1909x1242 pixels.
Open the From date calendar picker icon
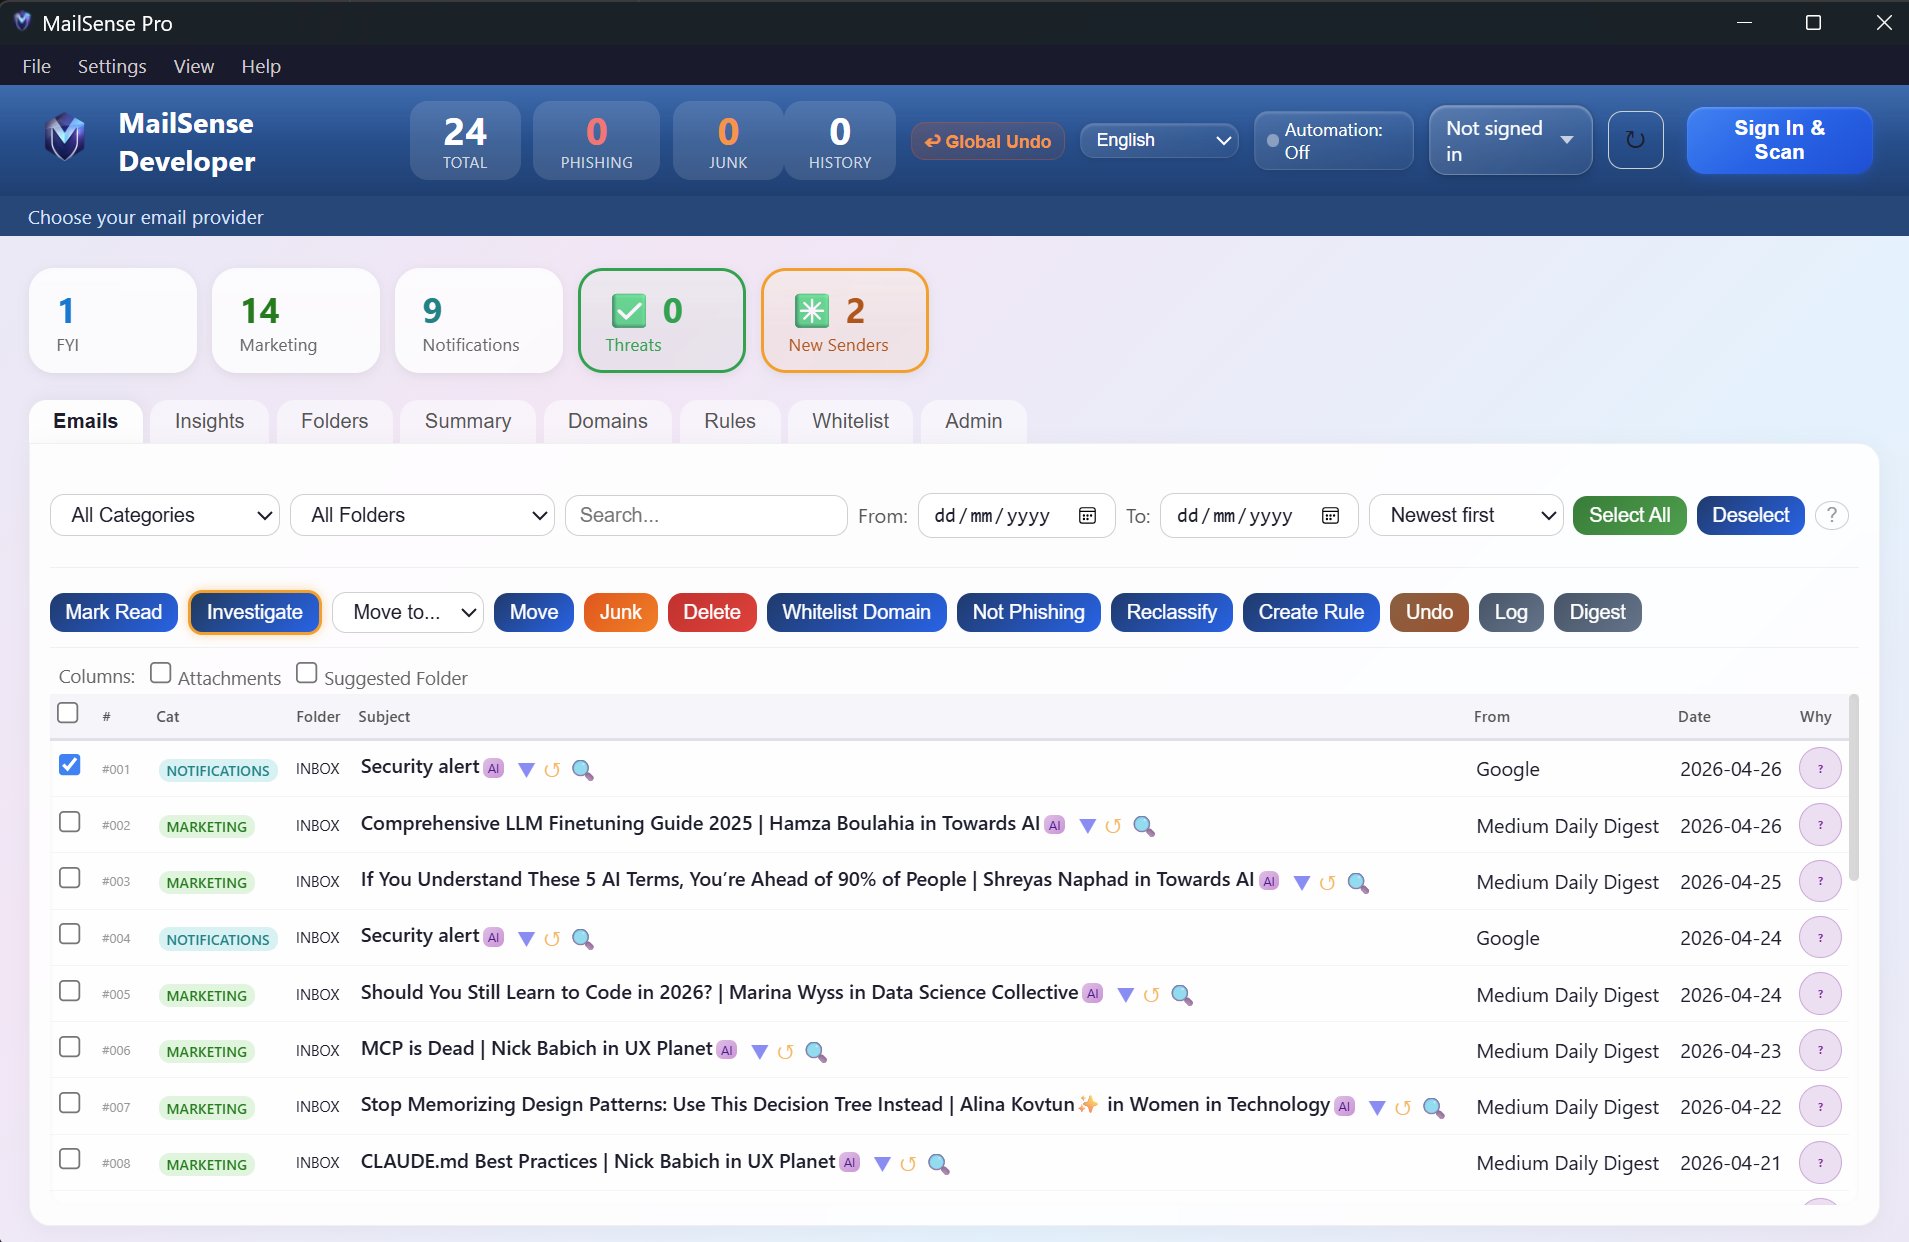1087,516
